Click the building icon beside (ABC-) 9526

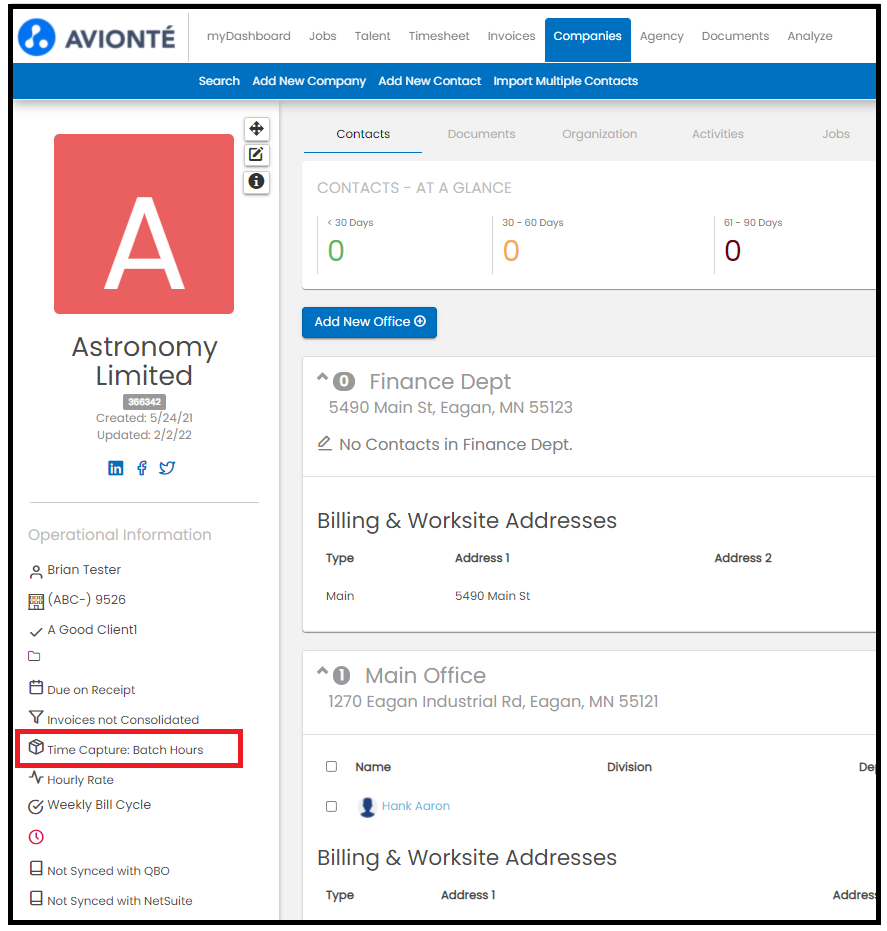[36, 601]
